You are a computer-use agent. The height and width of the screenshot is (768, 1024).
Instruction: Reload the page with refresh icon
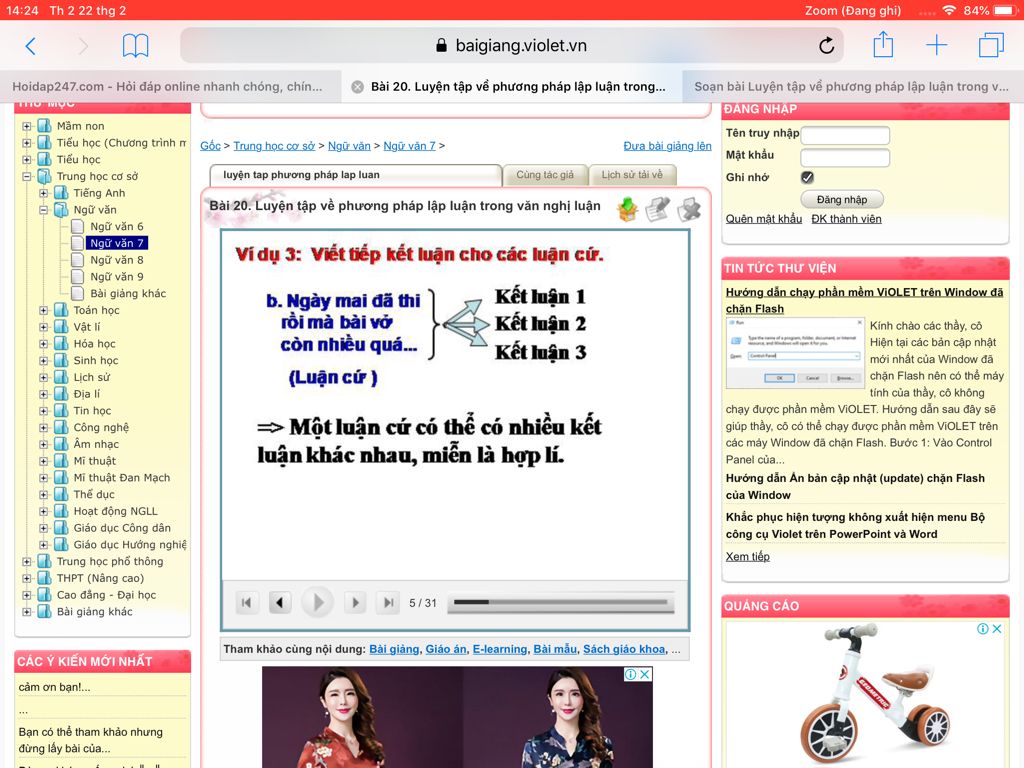(x=826, y=46)
